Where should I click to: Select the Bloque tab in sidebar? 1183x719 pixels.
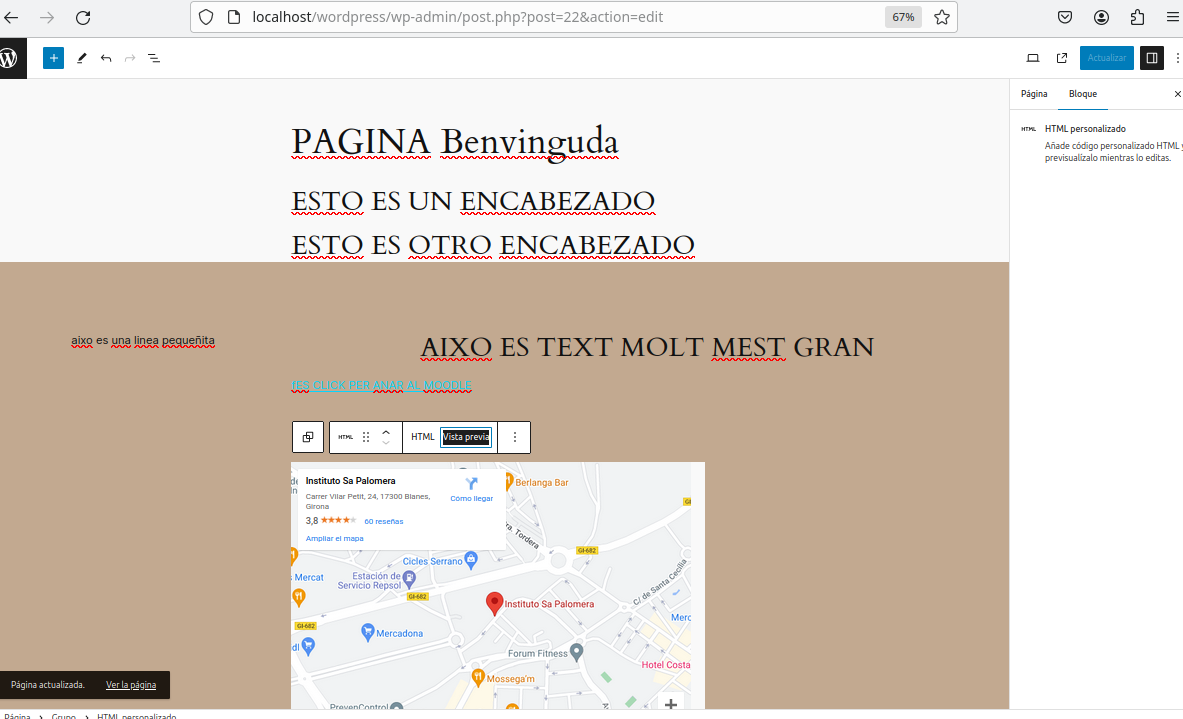[x=1082, y=94]
